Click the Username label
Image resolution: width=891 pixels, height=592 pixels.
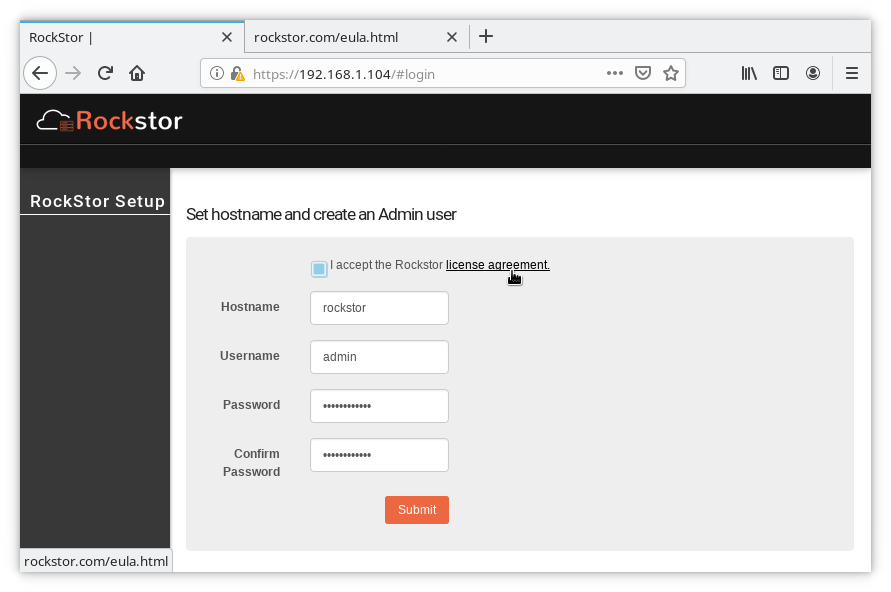(249, 356)
